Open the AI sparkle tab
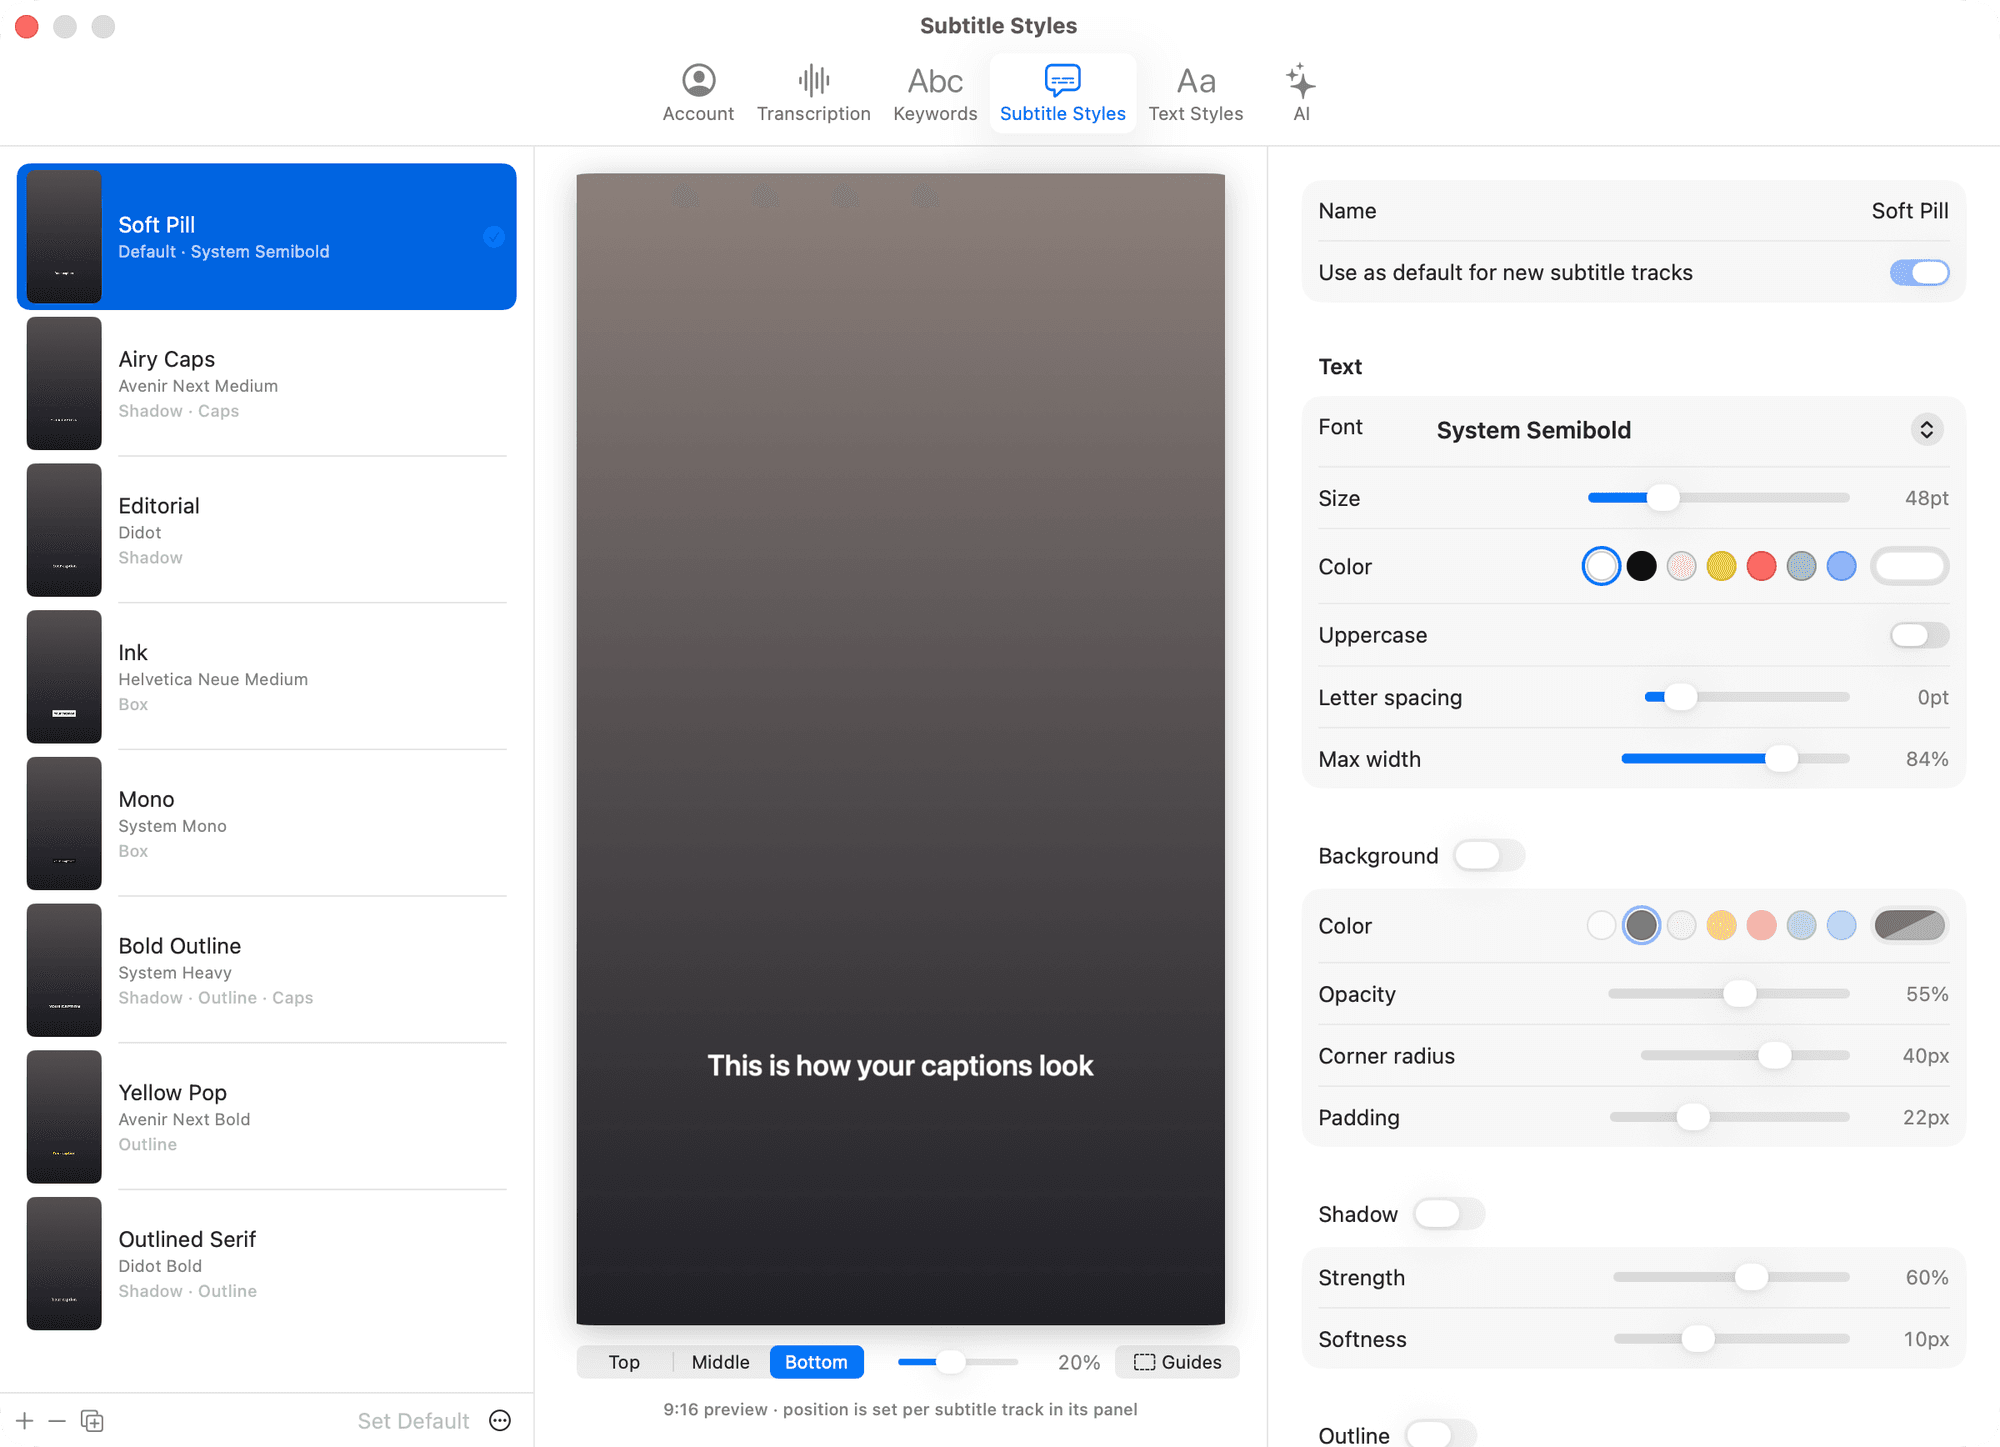The width and height of the screenshot is (2000, 1447). tap(1301, 93)
